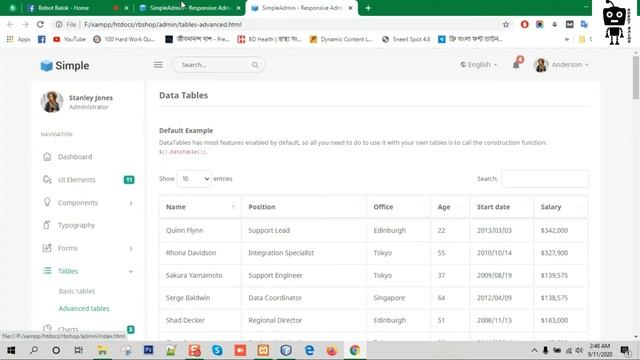
Task: Click the table Search input field
Action: click(x=545, y=179)
